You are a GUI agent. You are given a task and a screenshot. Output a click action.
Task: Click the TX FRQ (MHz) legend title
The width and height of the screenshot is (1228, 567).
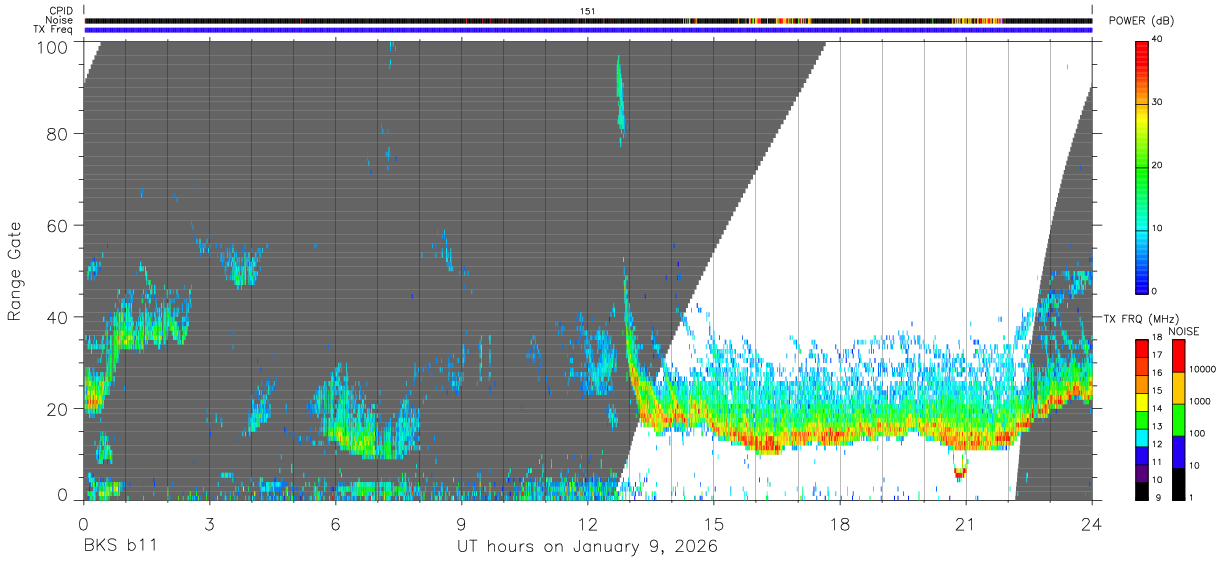(x=1143, y=318)
